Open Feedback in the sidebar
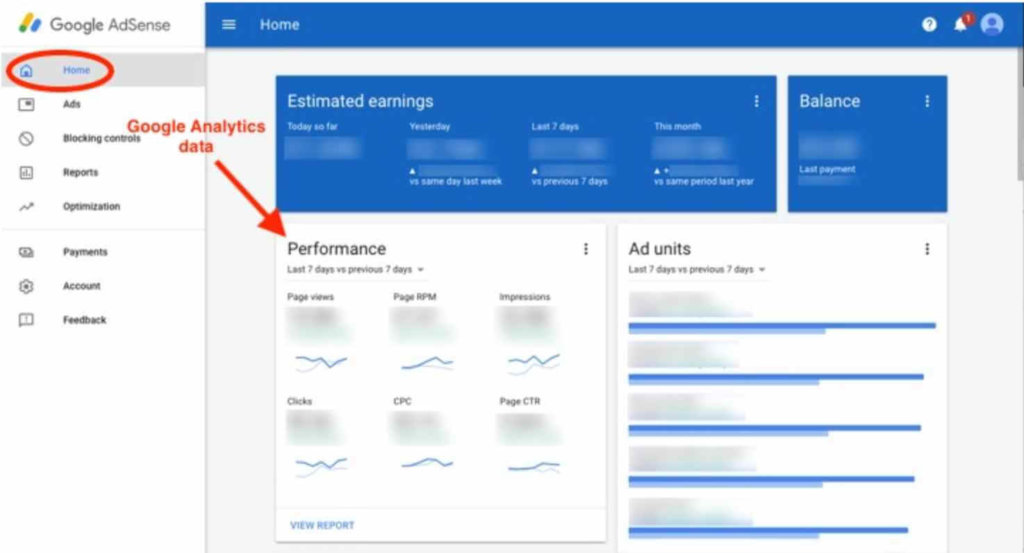Image resolution: width=1024 pixels, height=553 pixels. (84, 320)
